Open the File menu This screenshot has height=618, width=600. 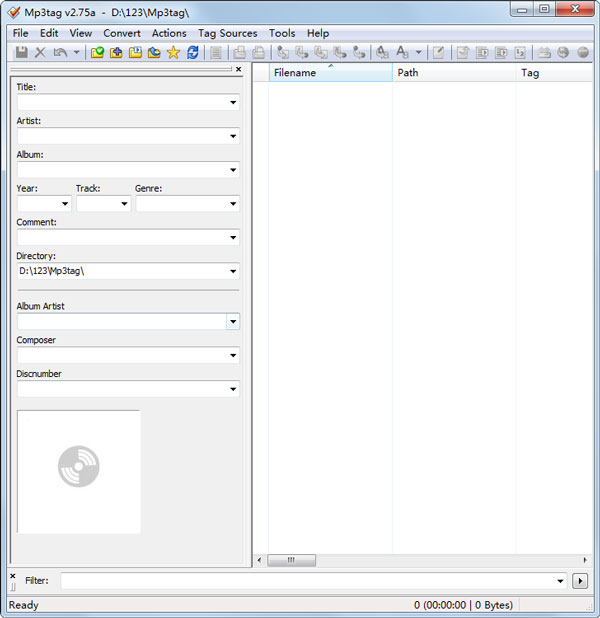click(x=20, y=33)
